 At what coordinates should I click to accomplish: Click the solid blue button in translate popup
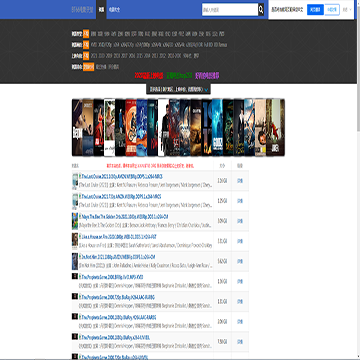(x=315, y=10)
